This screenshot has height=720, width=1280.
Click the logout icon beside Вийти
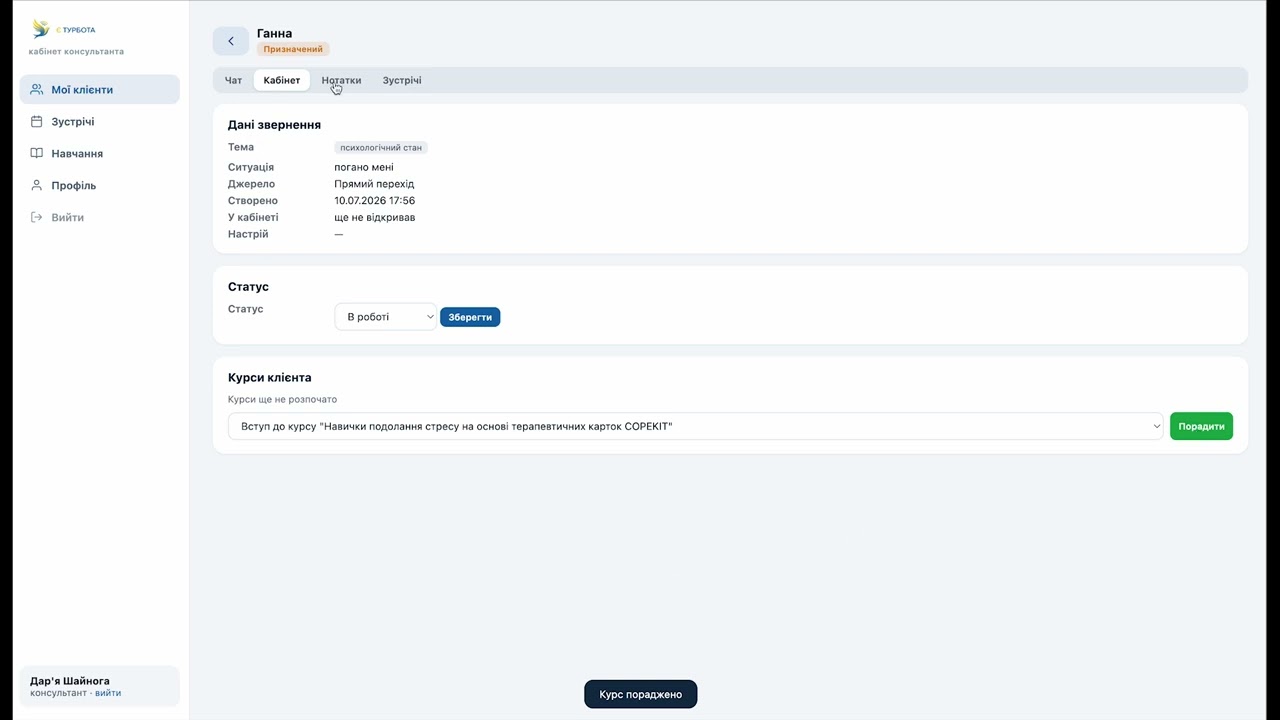37,217
